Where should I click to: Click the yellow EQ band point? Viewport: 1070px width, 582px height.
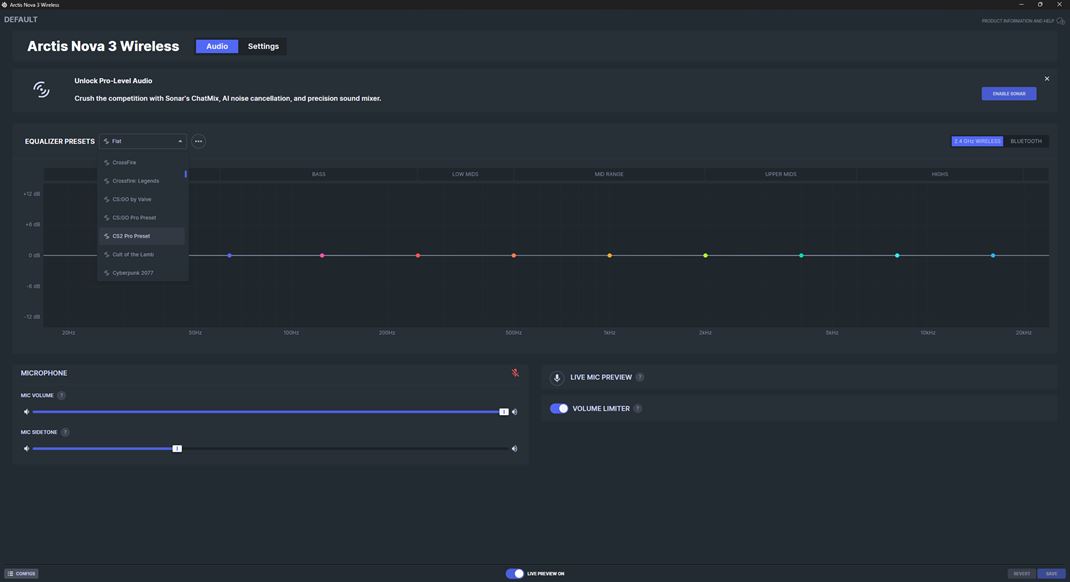pyautogui.click(x=706, y=255)
